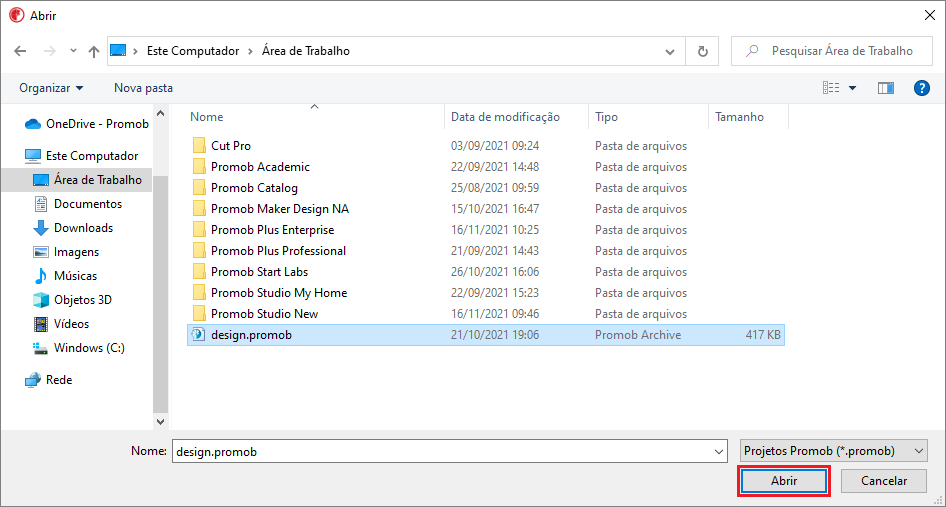Expand the Nome filename dropdown arrow
This screenshot has height=507, width=946.
719,451
